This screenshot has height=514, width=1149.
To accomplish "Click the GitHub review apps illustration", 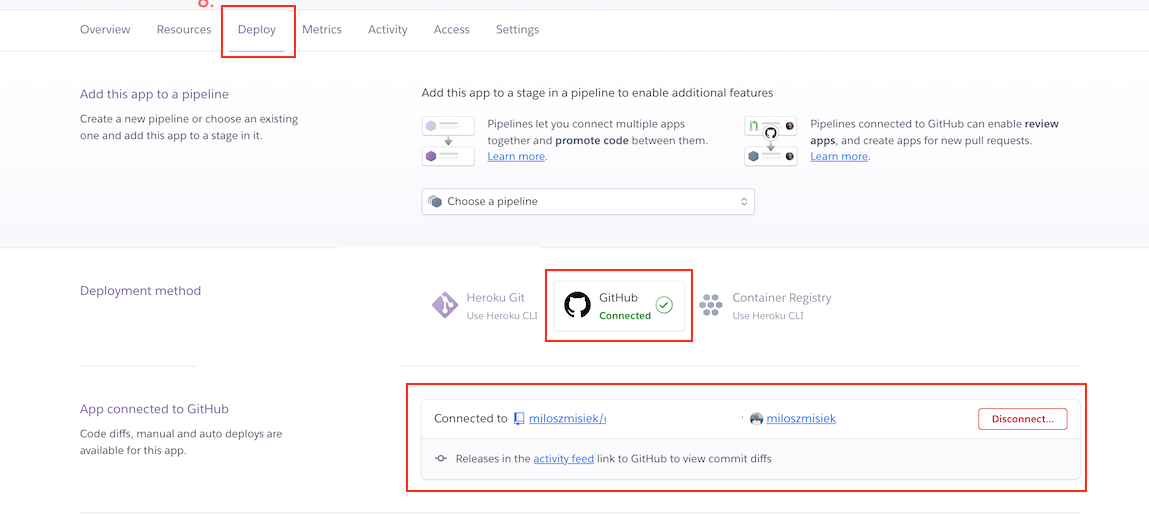I will 771,141.
